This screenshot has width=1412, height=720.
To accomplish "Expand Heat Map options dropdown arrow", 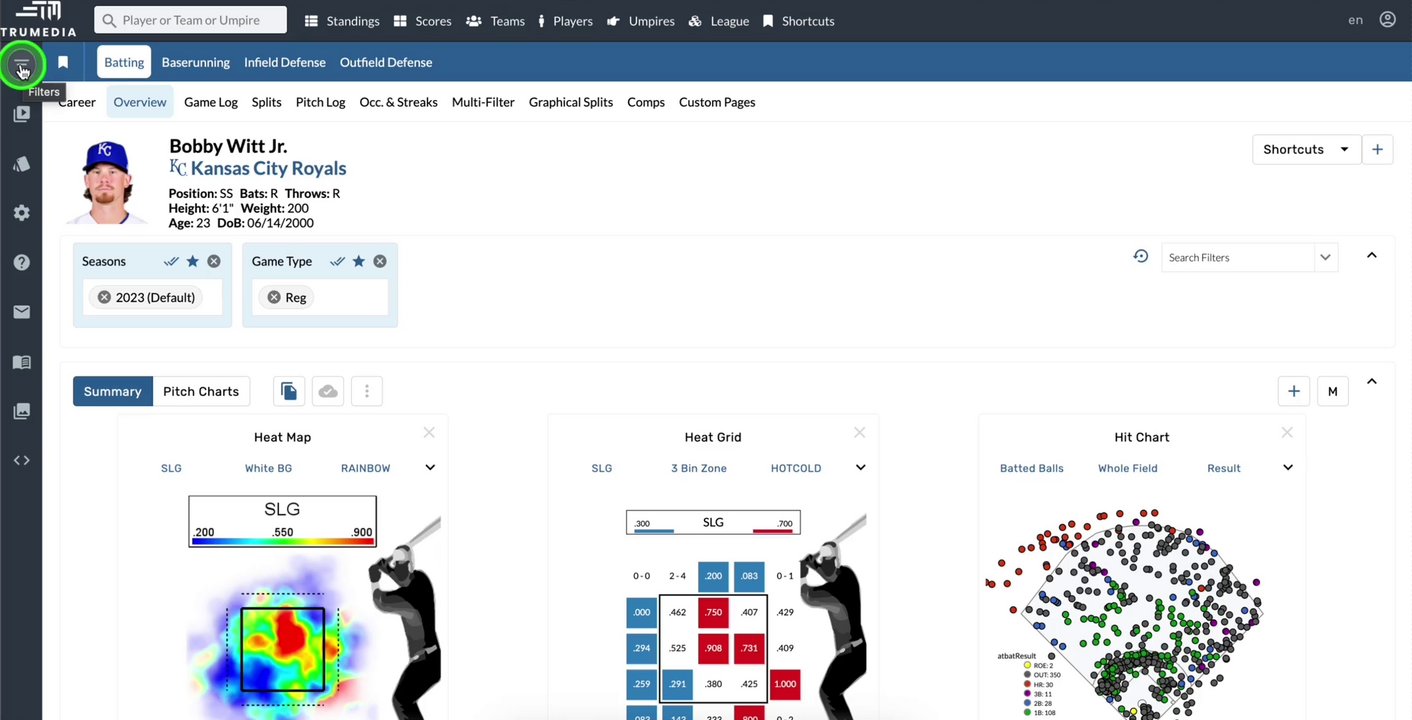I will click(x=430, y=467).
